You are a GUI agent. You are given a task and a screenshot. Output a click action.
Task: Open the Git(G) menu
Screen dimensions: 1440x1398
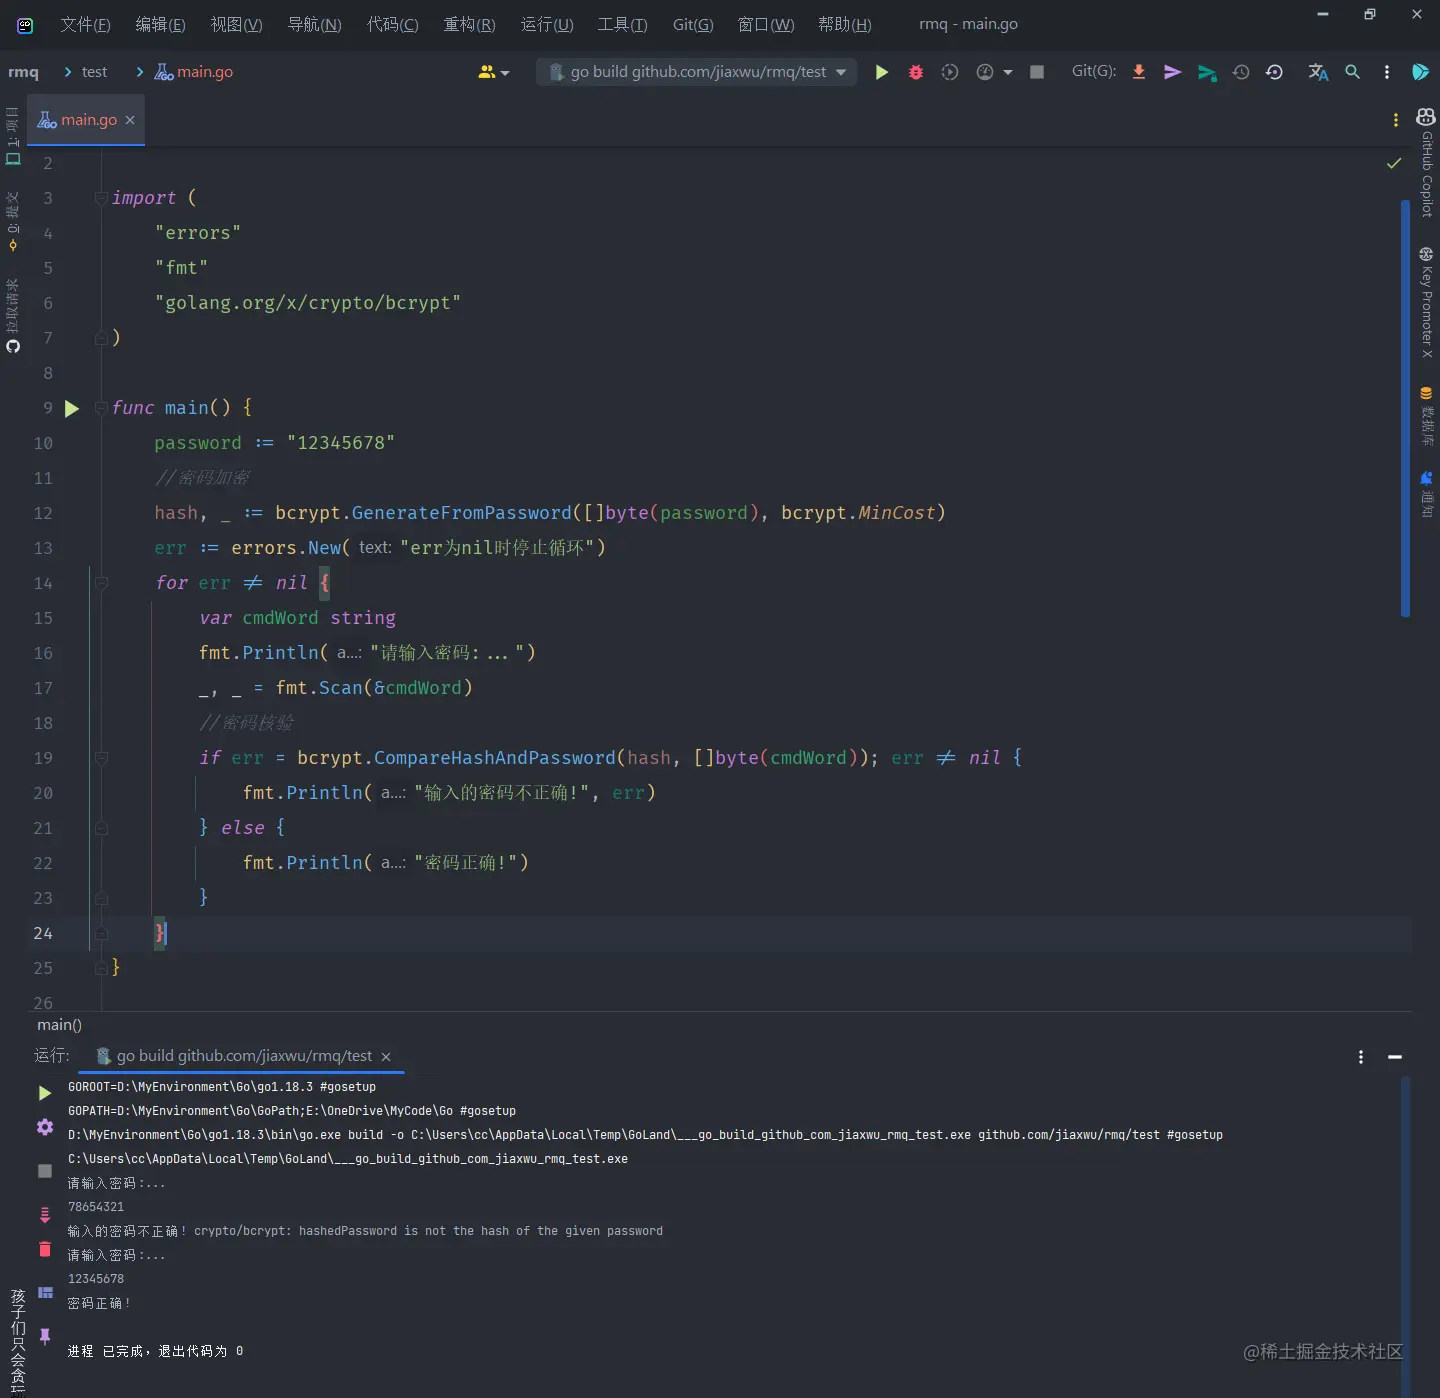click(693, 24)
